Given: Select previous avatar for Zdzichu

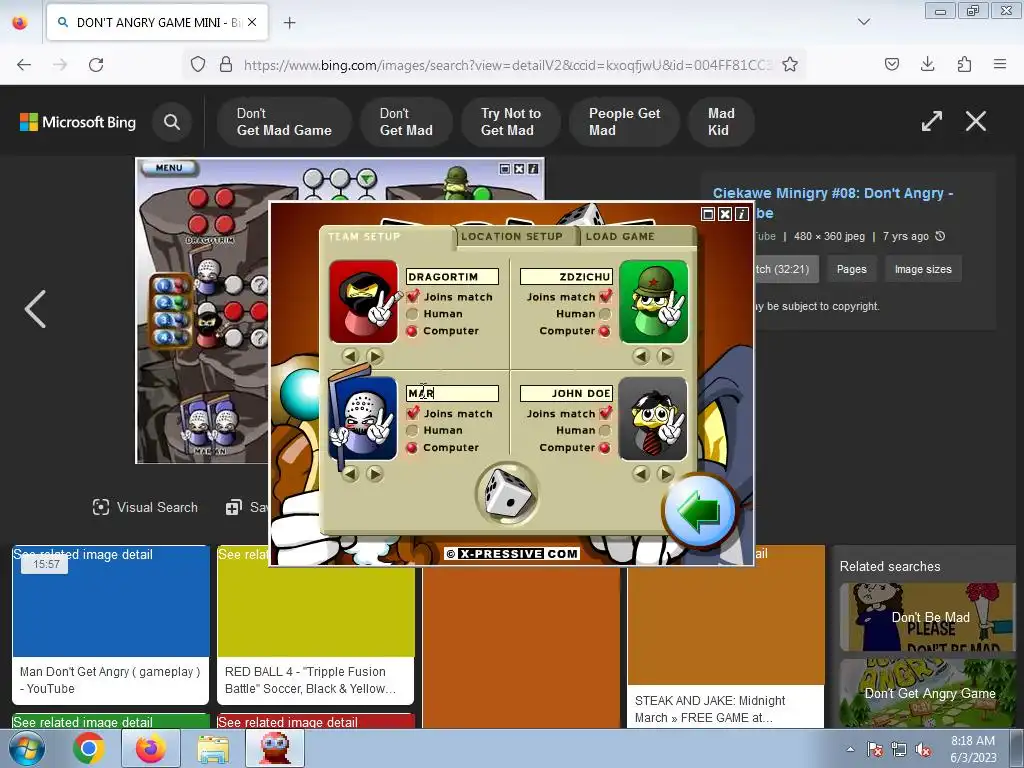Looking at the screenshot, I should [x=641, y=356].
